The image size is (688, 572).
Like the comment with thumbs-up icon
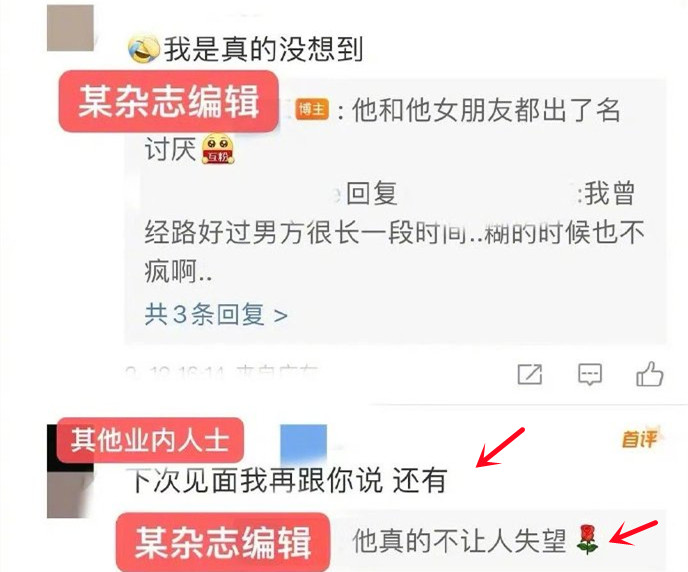pos(649,374)
